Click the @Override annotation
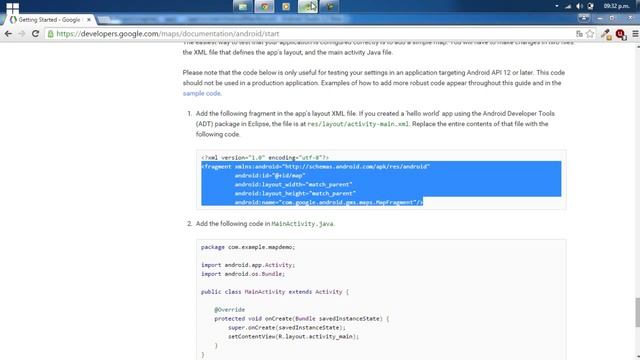 [229, 310]
